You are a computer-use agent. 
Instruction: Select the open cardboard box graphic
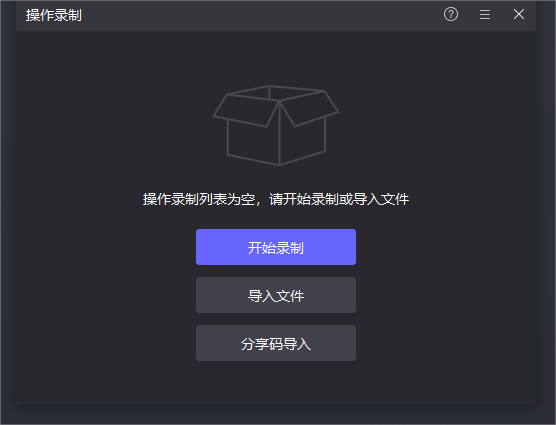point(276,125)
